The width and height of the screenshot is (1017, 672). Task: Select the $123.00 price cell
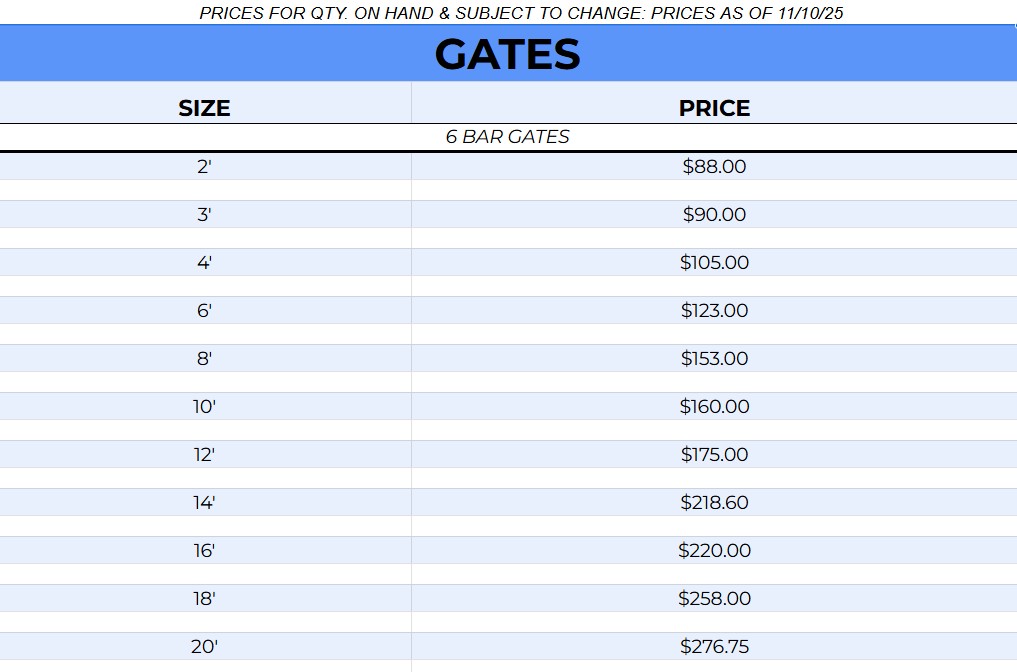click(x=714, y=311)
